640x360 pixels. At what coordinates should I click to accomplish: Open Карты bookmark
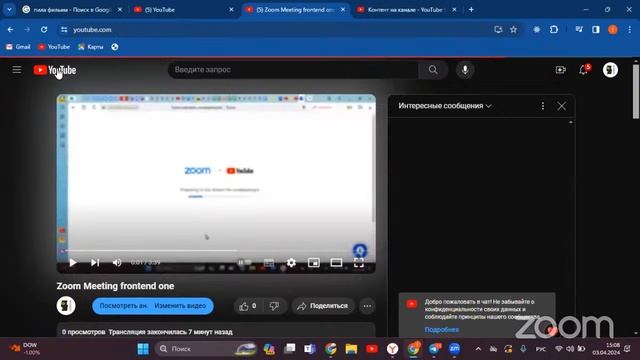tap(91, 47)
